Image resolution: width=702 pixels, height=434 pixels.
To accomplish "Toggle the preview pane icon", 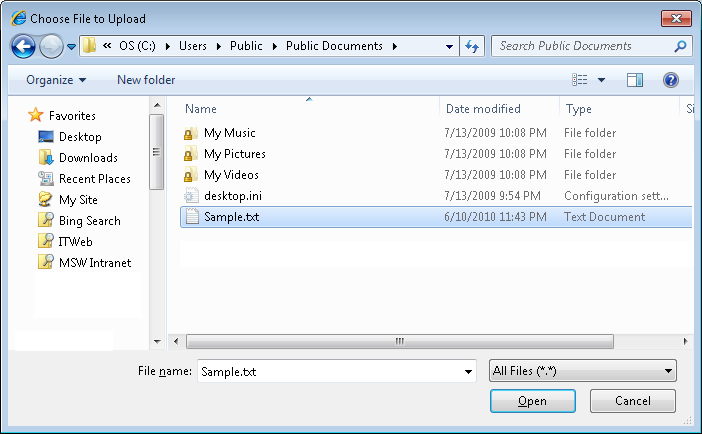I will [635, 80].
